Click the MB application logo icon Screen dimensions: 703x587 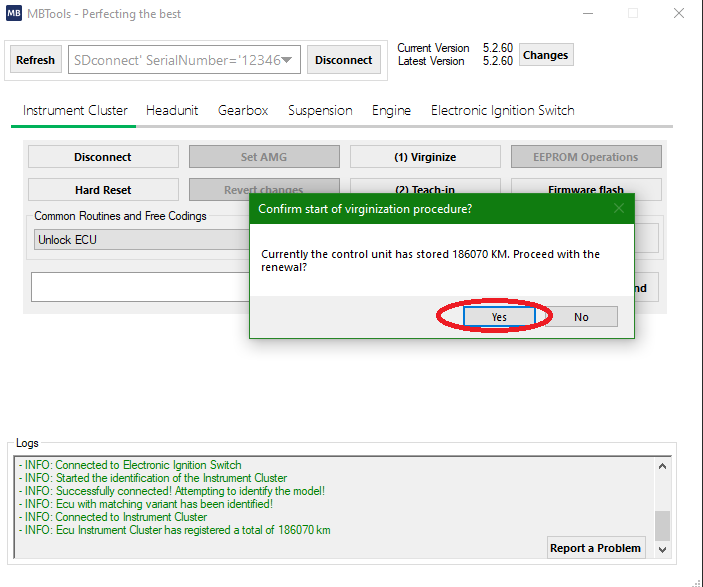[15, 15]
